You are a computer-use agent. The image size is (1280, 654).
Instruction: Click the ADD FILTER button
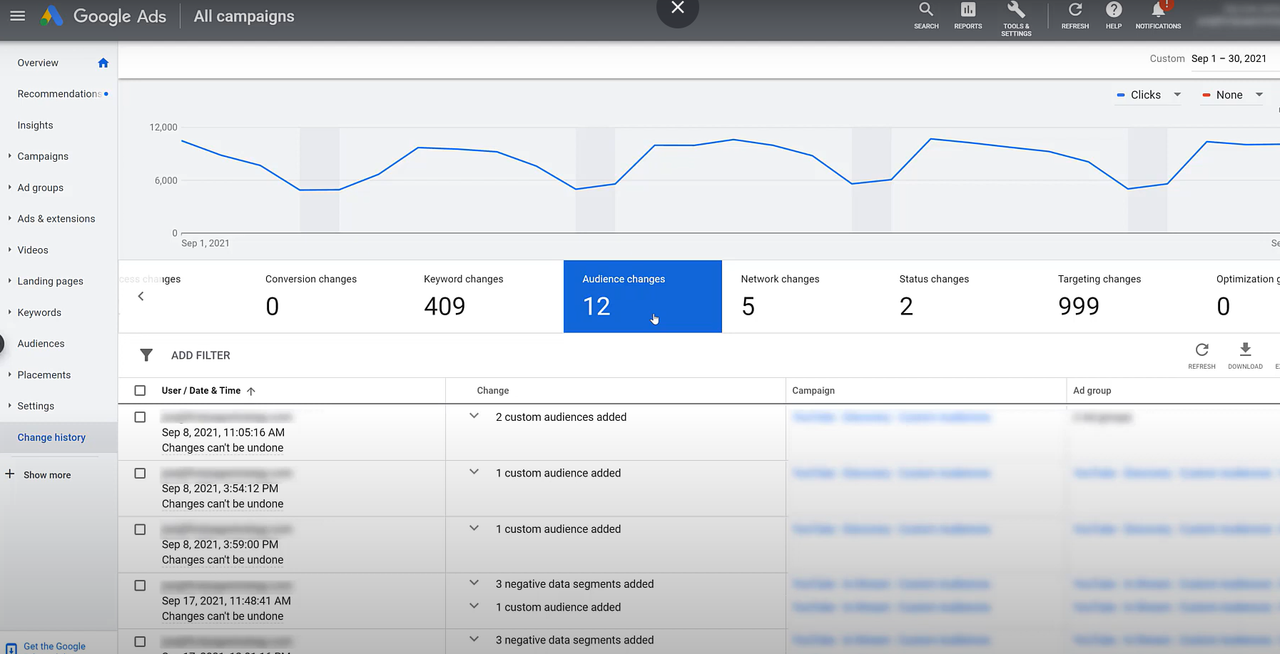coord(200,355)
